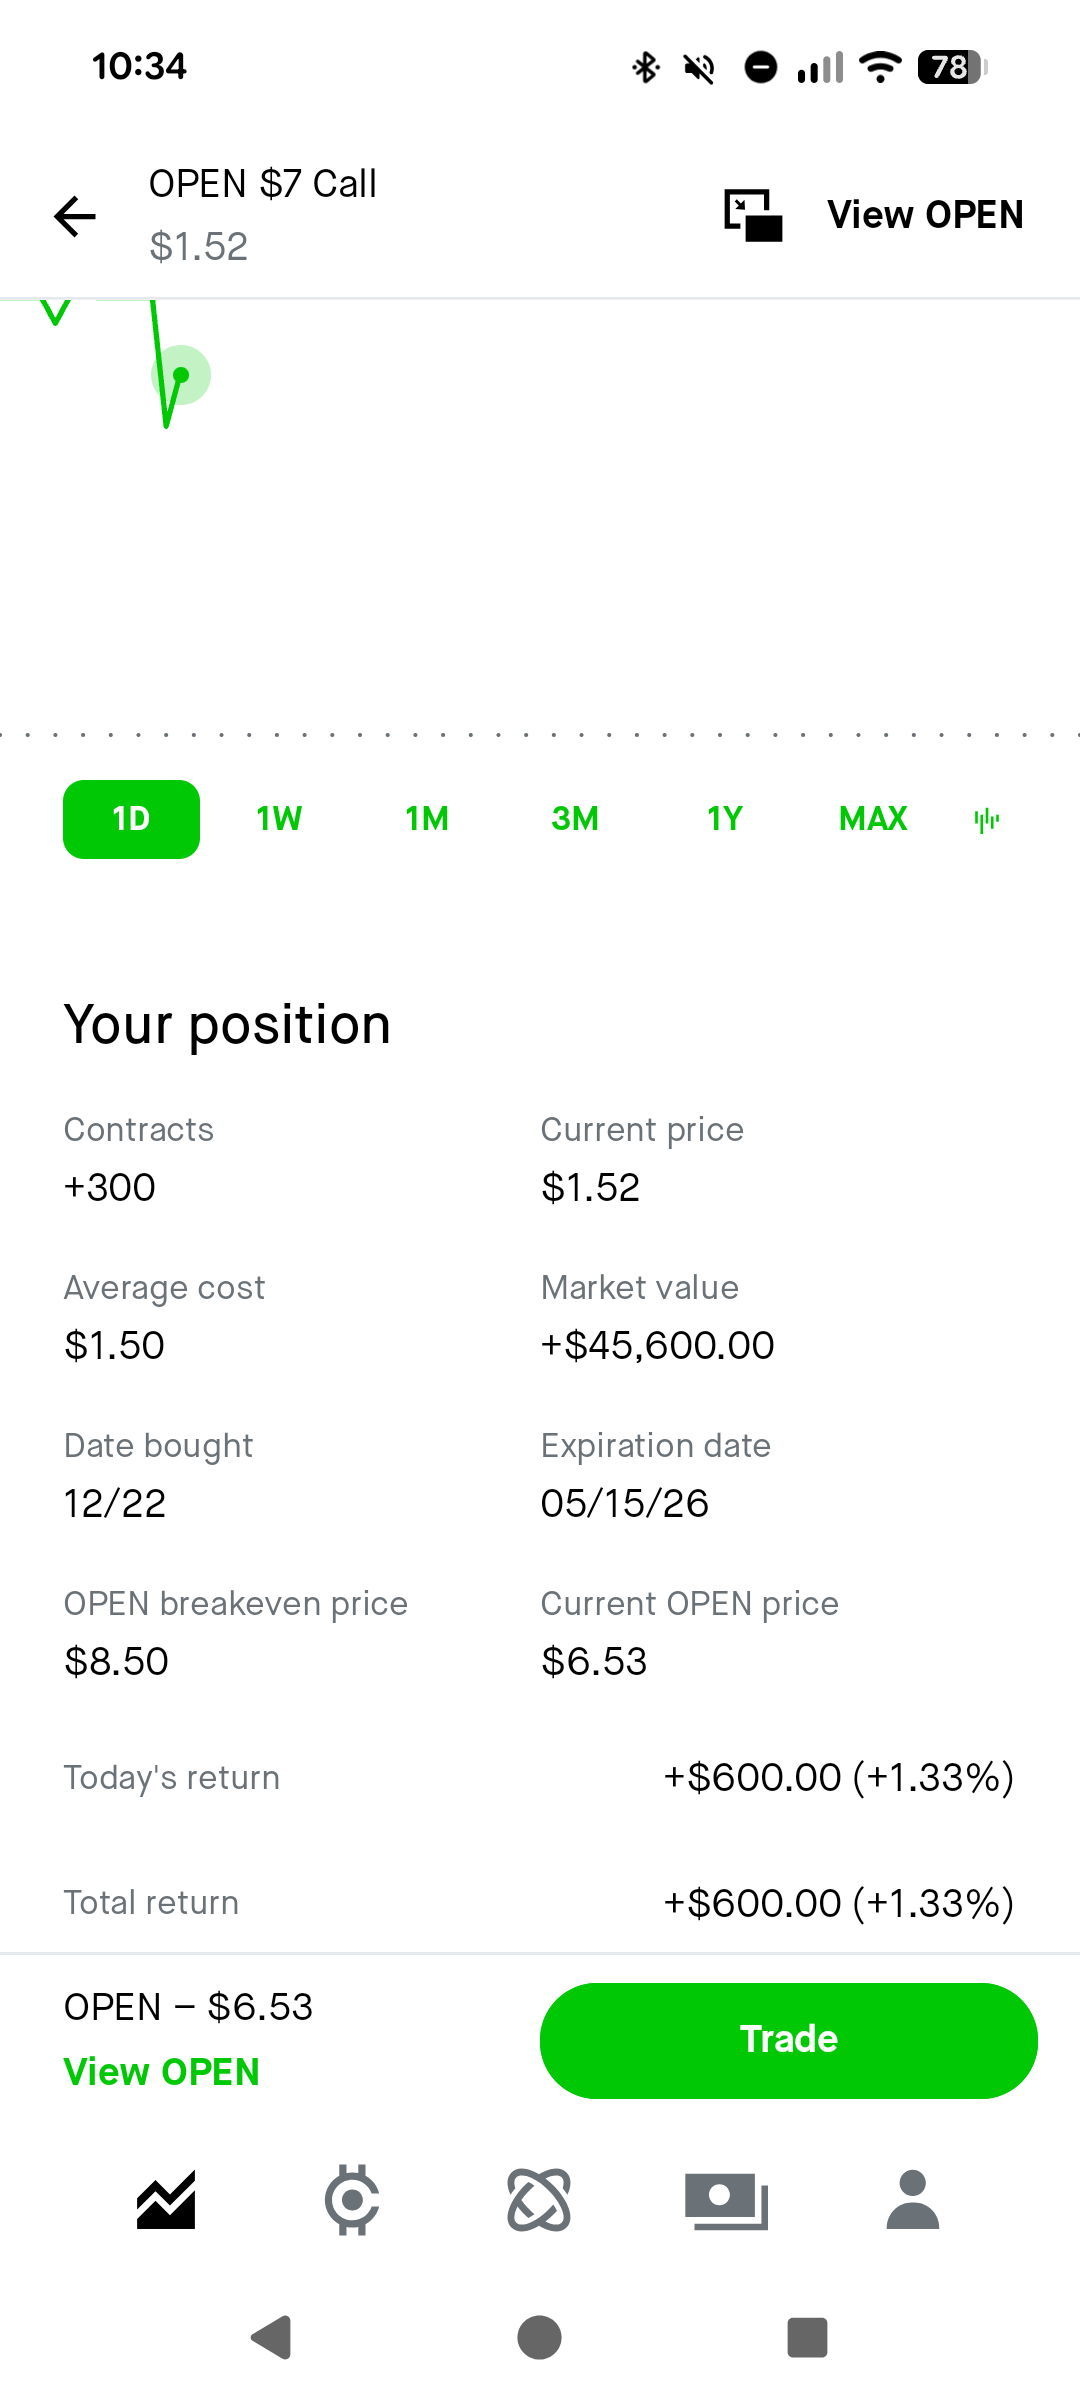Viewport: 1080px width, 2400px height.
Task: Show the MAX chart range
Action: pos(873,819)
